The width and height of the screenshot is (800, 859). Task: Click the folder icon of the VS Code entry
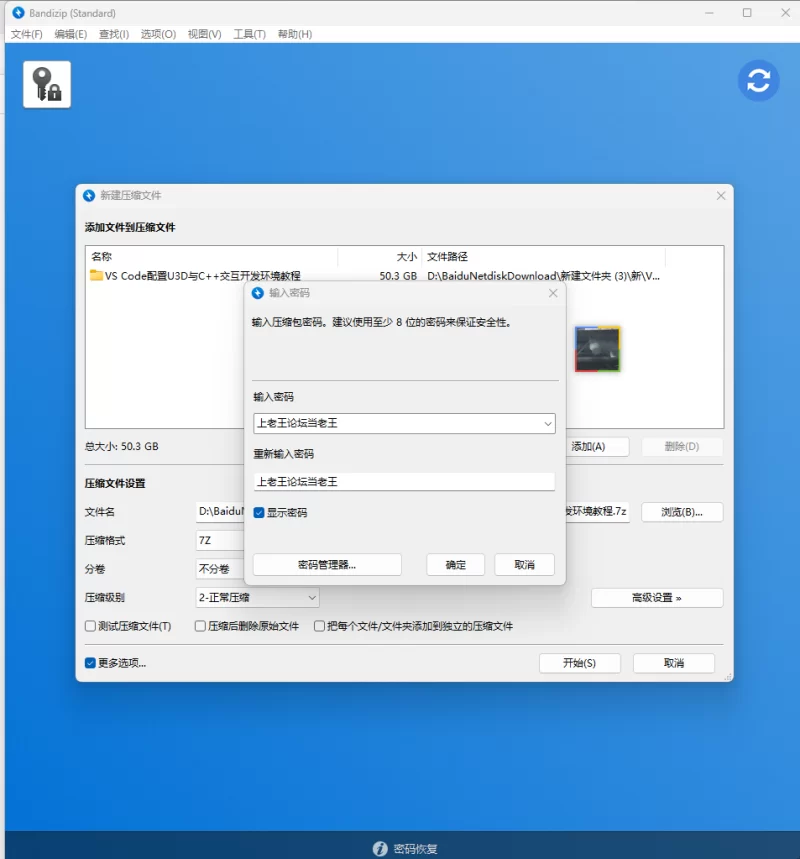(96, 275)
